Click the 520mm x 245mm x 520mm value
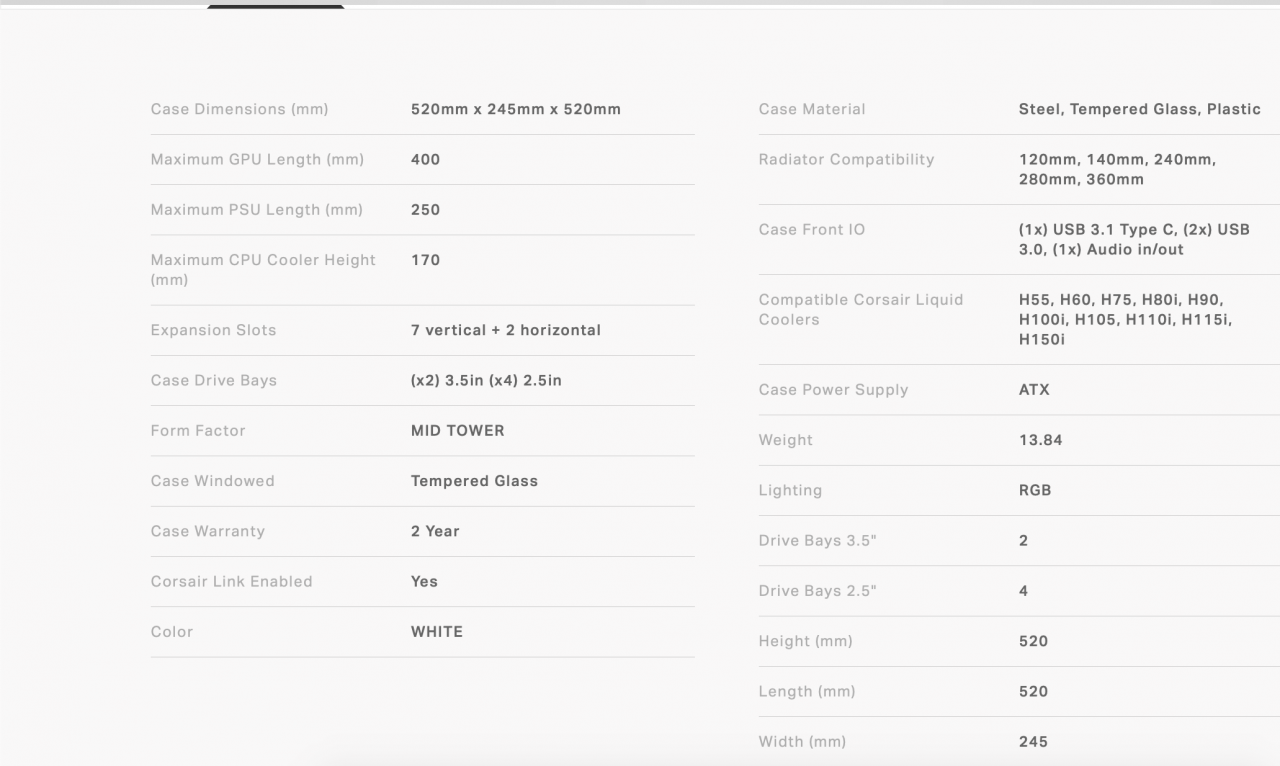1280x766 pixels. 515,109
